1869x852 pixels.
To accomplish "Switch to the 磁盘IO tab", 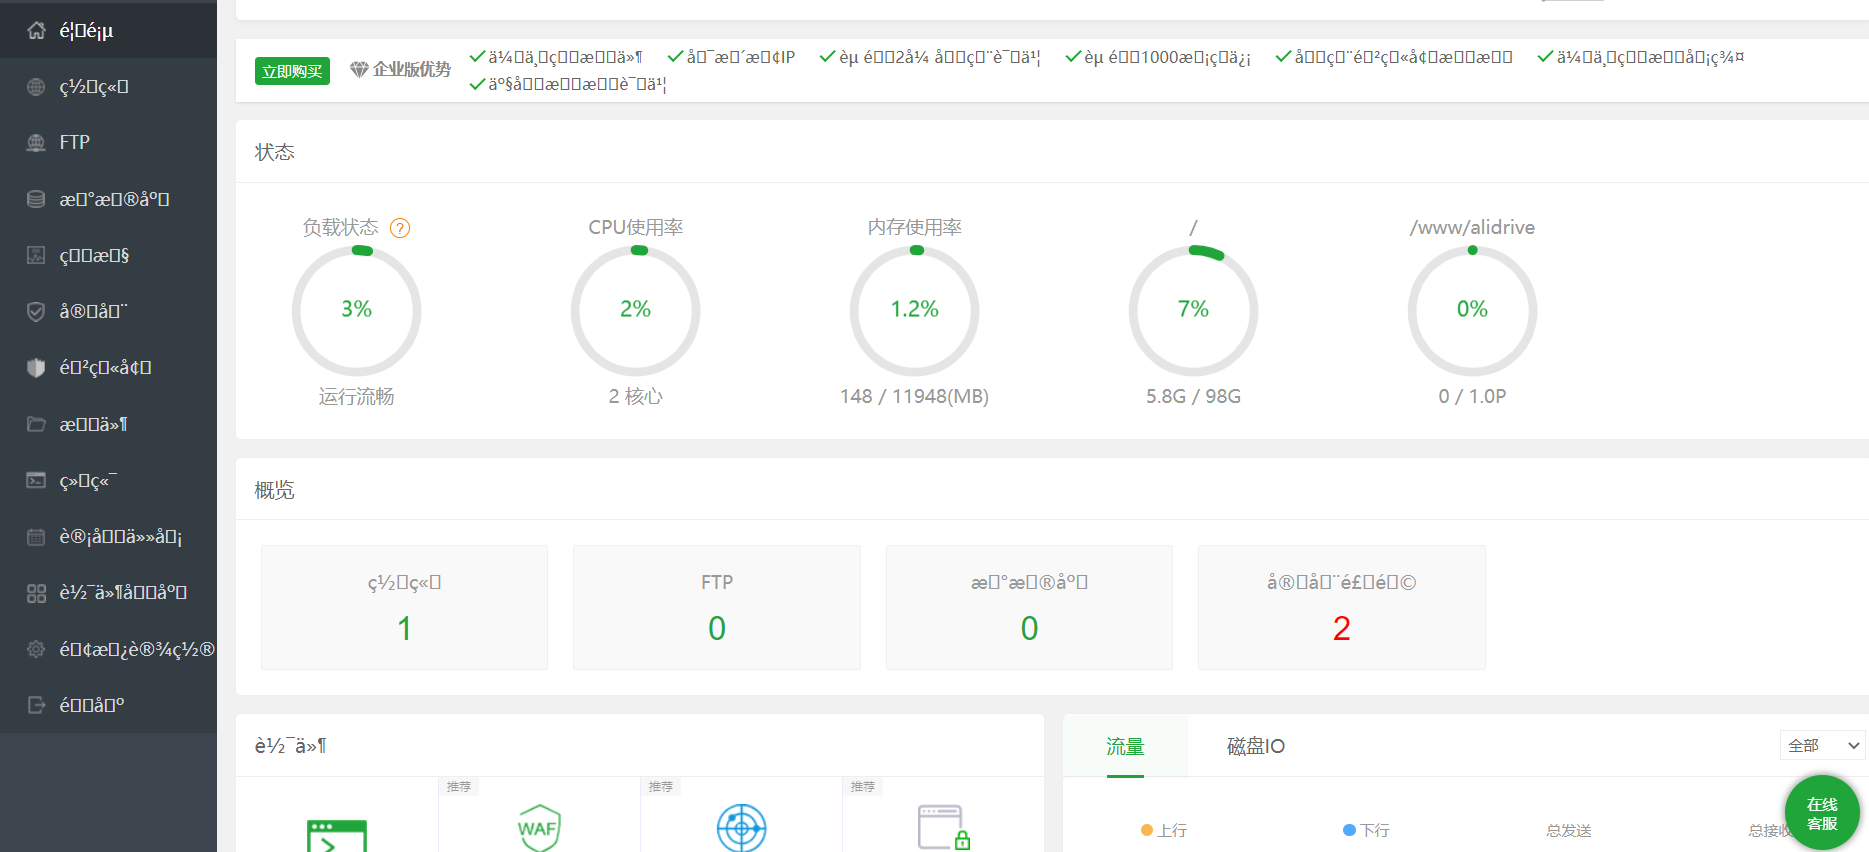I will 1256,746.
